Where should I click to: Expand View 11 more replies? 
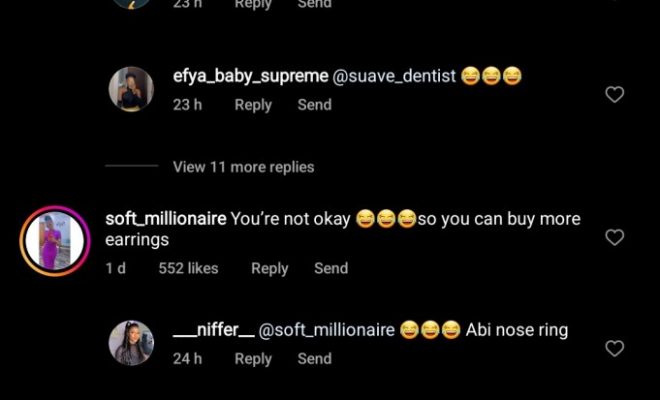coord(243,167)
